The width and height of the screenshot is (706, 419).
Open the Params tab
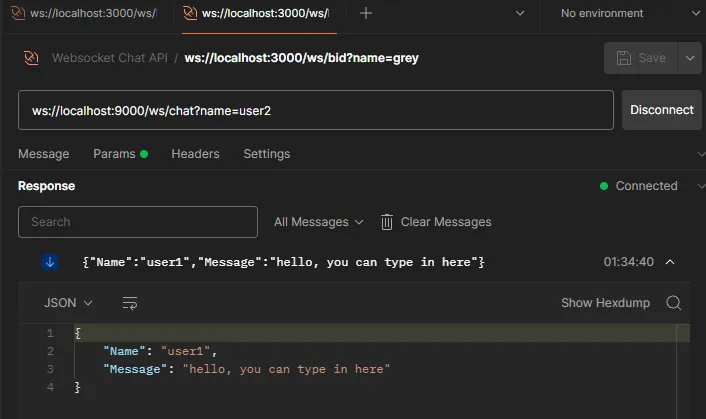(x=120, y=154)
